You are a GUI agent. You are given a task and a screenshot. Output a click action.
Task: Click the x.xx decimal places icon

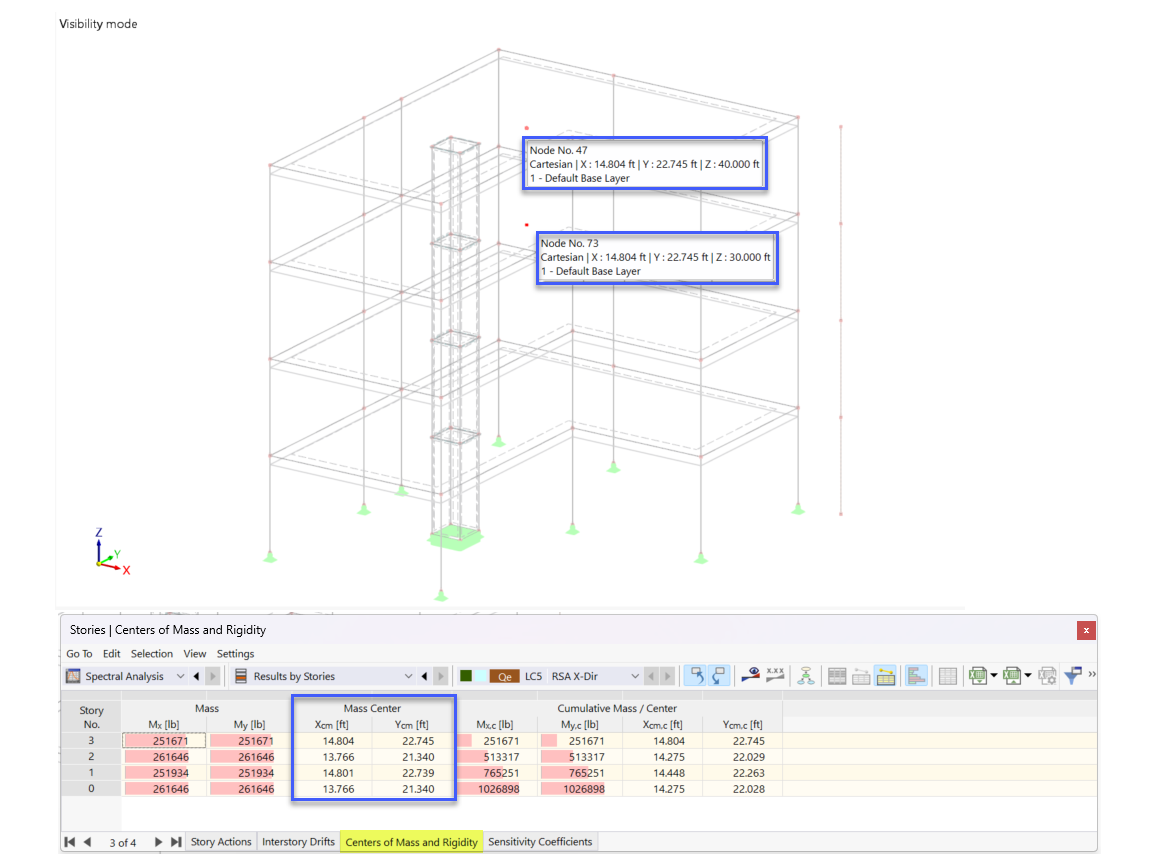click(x=775, y=674)
